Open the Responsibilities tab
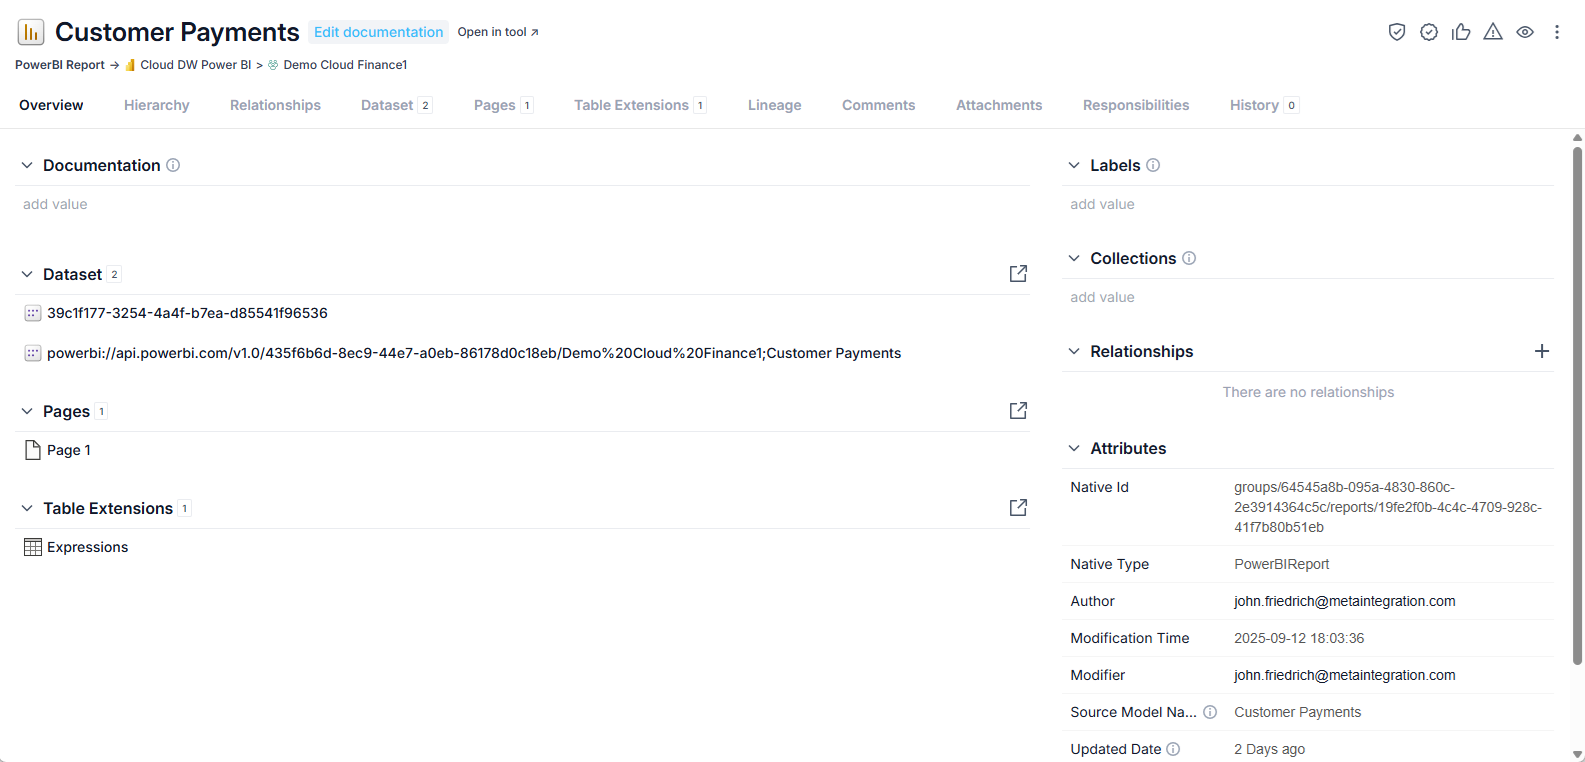 1136,105
